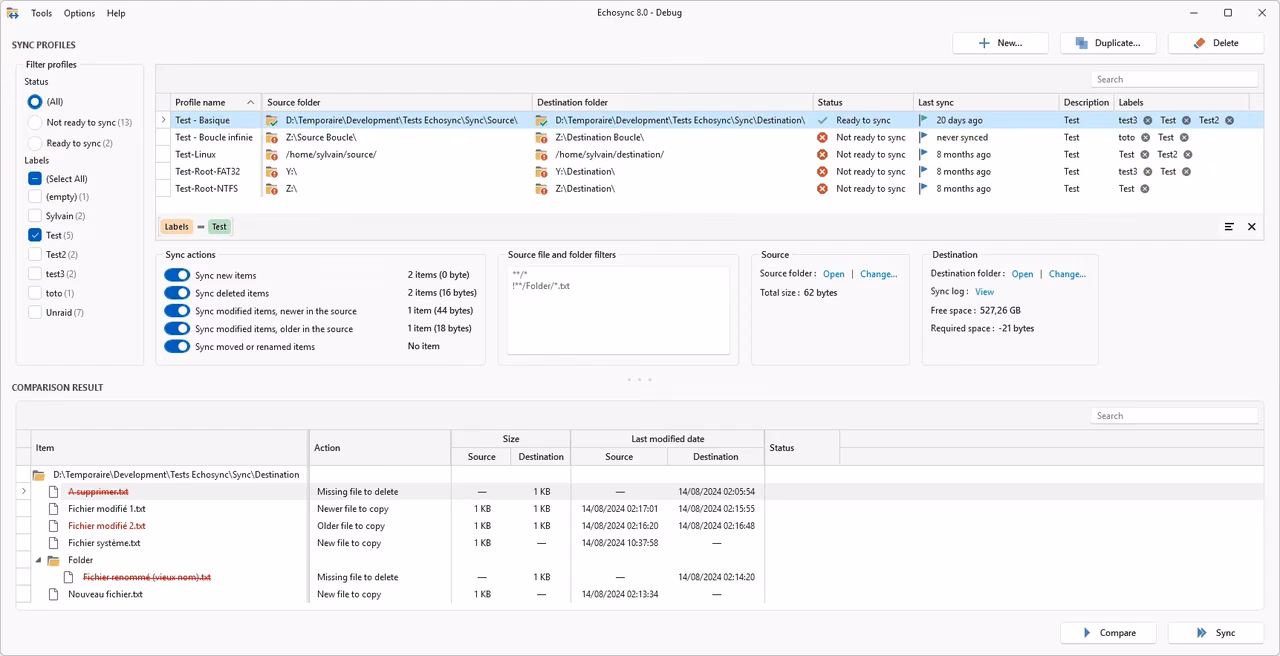The image size is (1280, 656).
Task: Click the file icon of Nouveau fichier.txt
Action: point(54,594)
